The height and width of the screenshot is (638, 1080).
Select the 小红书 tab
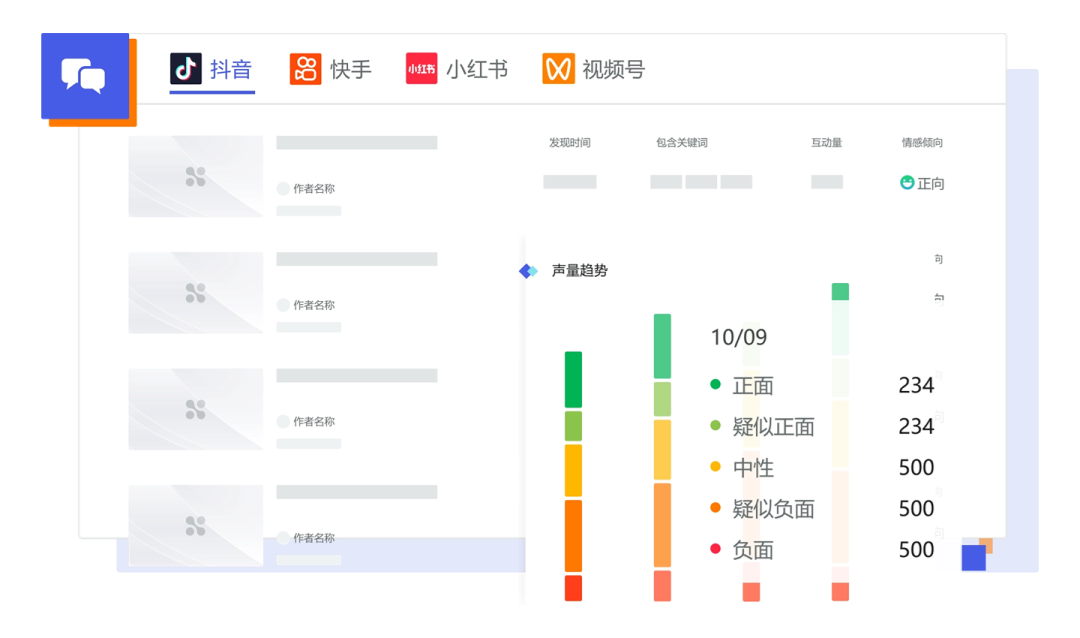[457, 69]
